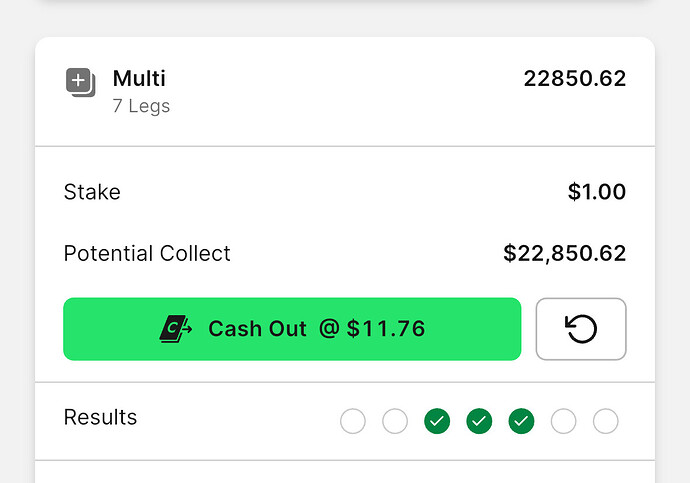
Task: Click the middle green checked result leg
Action: tap(479, 421)
